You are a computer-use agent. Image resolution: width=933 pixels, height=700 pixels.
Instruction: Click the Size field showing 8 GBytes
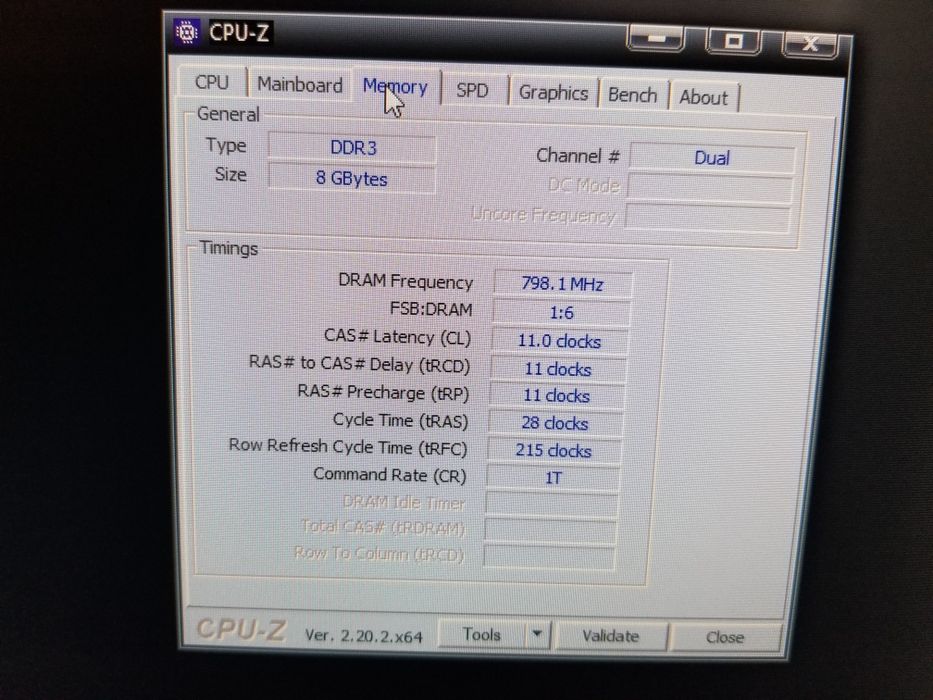(x=352, y=179)
